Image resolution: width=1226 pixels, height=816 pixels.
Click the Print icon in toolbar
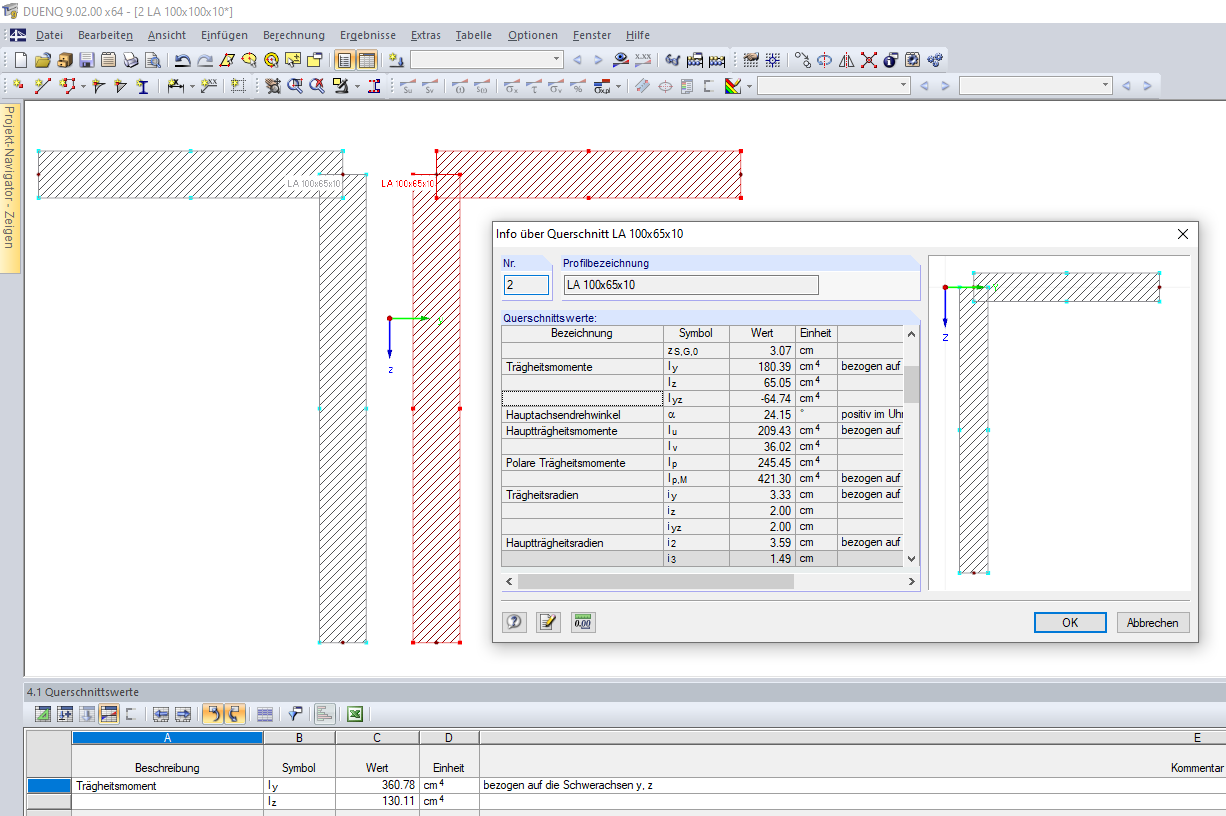130,60
